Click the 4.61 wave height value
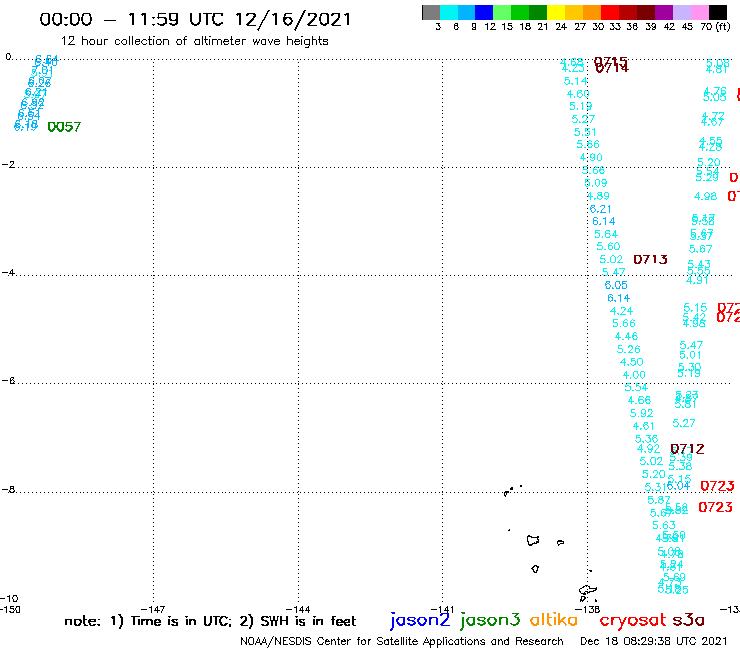Image resolution: width=740 pixels, height=650 pixels. (644, 426)
